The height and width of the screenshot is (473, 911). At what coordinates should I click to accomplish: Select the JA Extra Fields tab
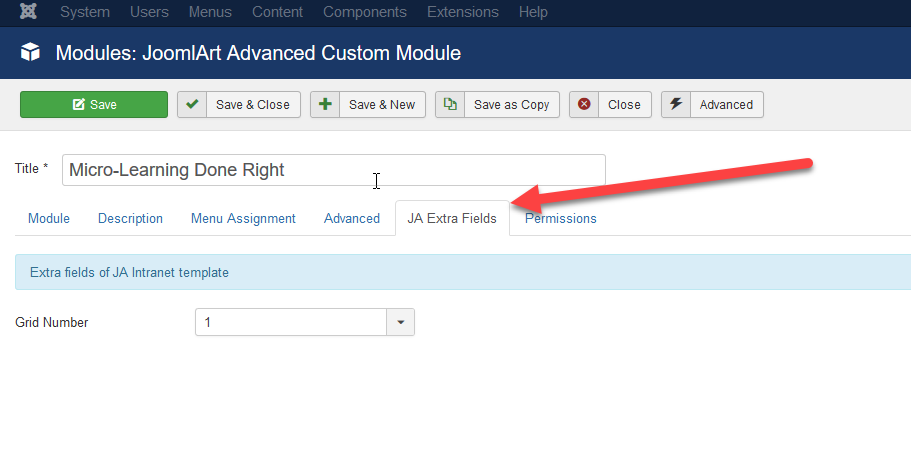click(x=452, y=218)
